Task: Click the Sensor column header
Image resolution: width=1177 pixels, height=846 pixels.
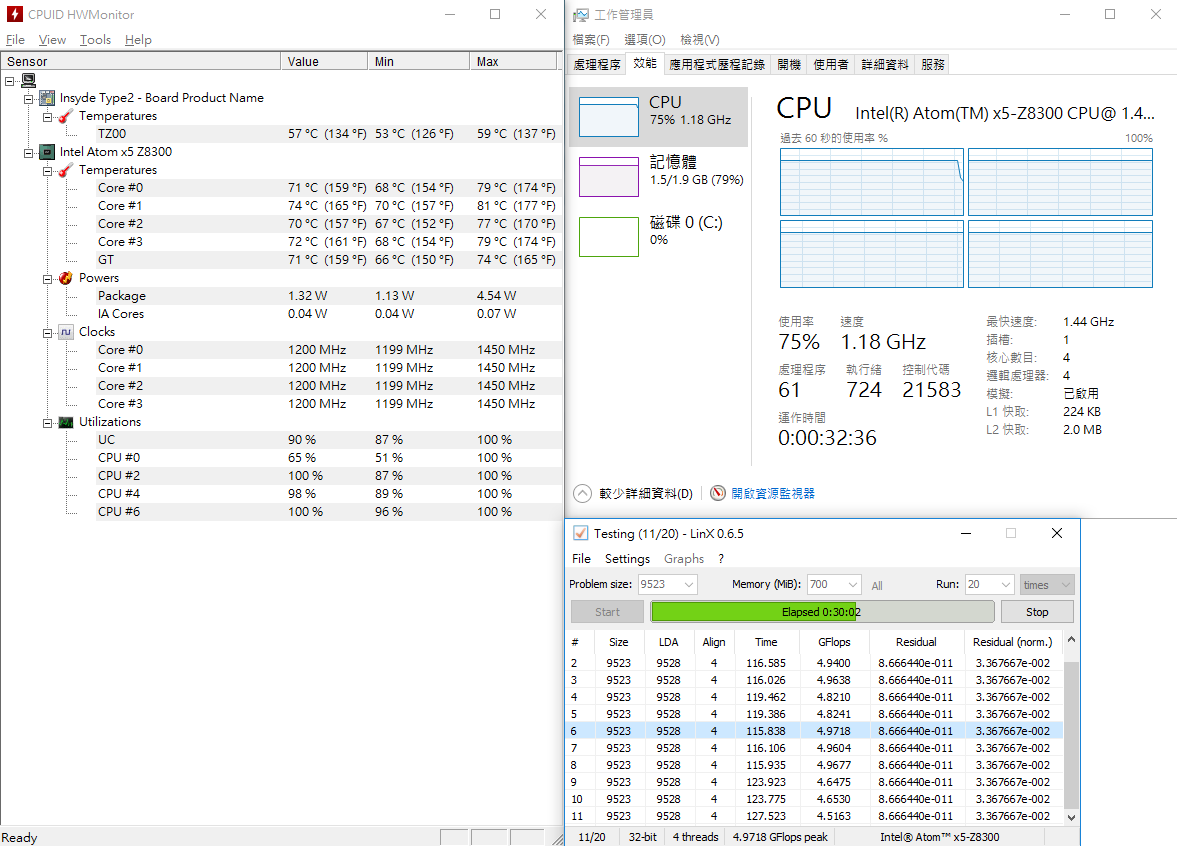Action: coord(140,62)
